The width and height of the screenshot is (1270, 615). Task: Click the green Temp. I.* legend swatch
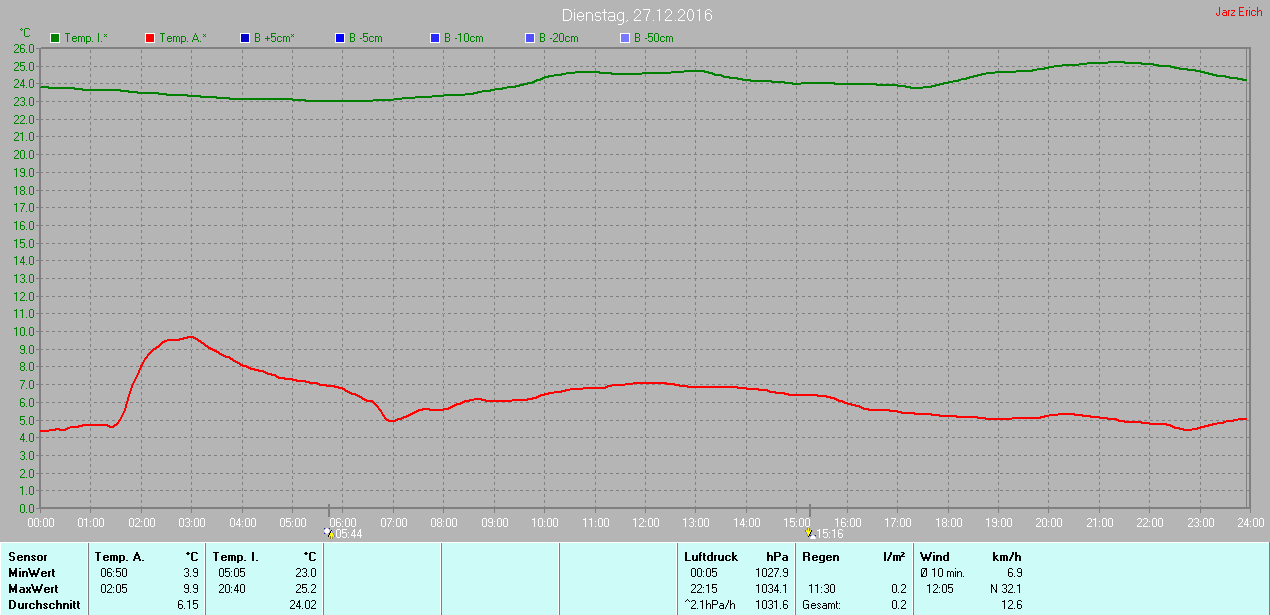click(56, 38)
